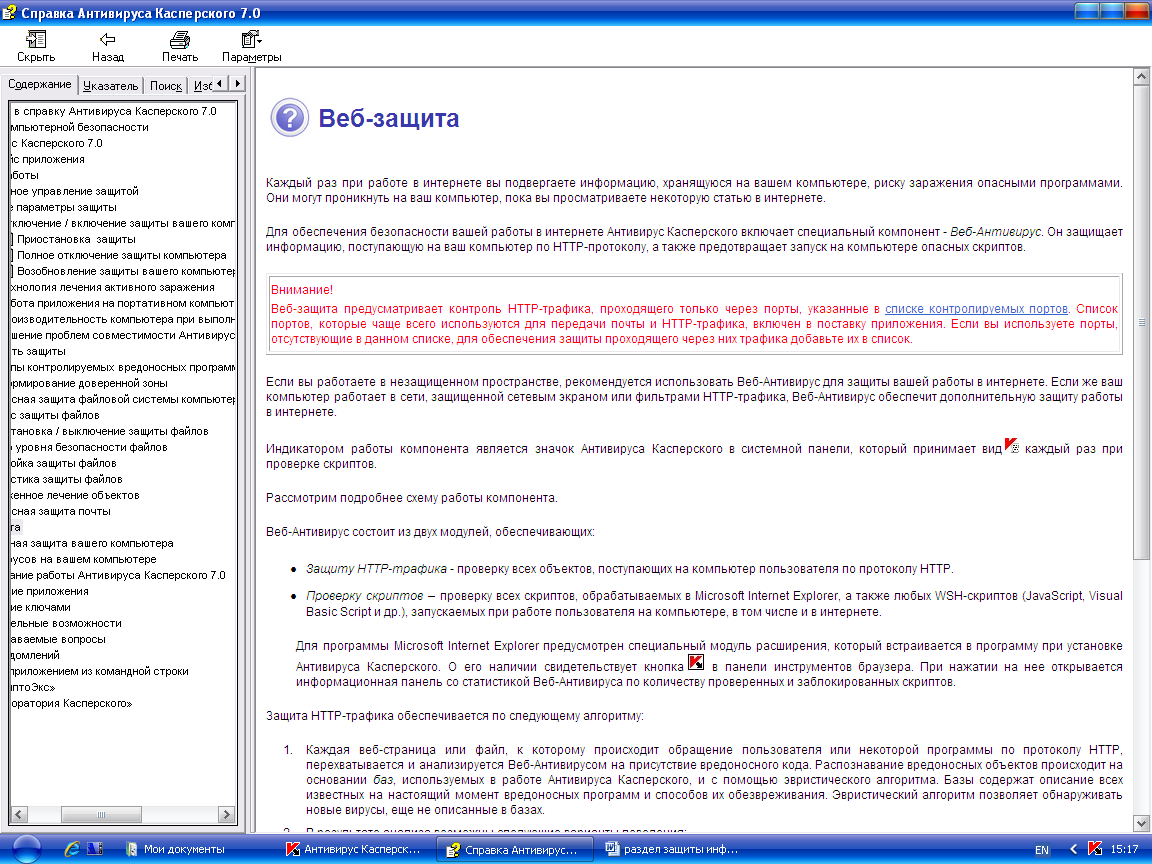Viewport: 1152px width, 864px height.
Task: Select the 'справку Антивируса Касперского 7.0' tree item
Action: pos(115,111)
